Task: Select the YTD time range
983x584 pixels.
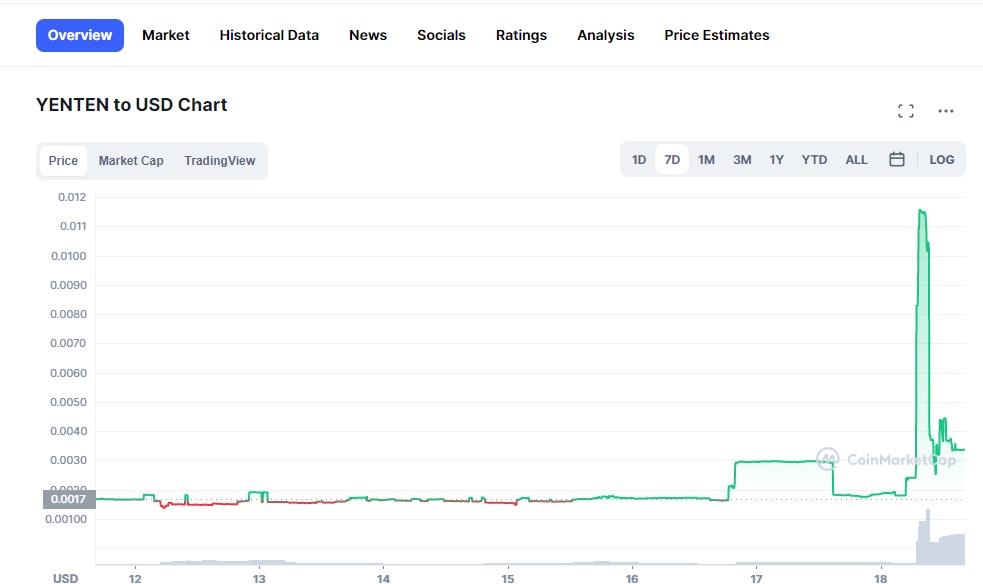Action: pos(814,160)
